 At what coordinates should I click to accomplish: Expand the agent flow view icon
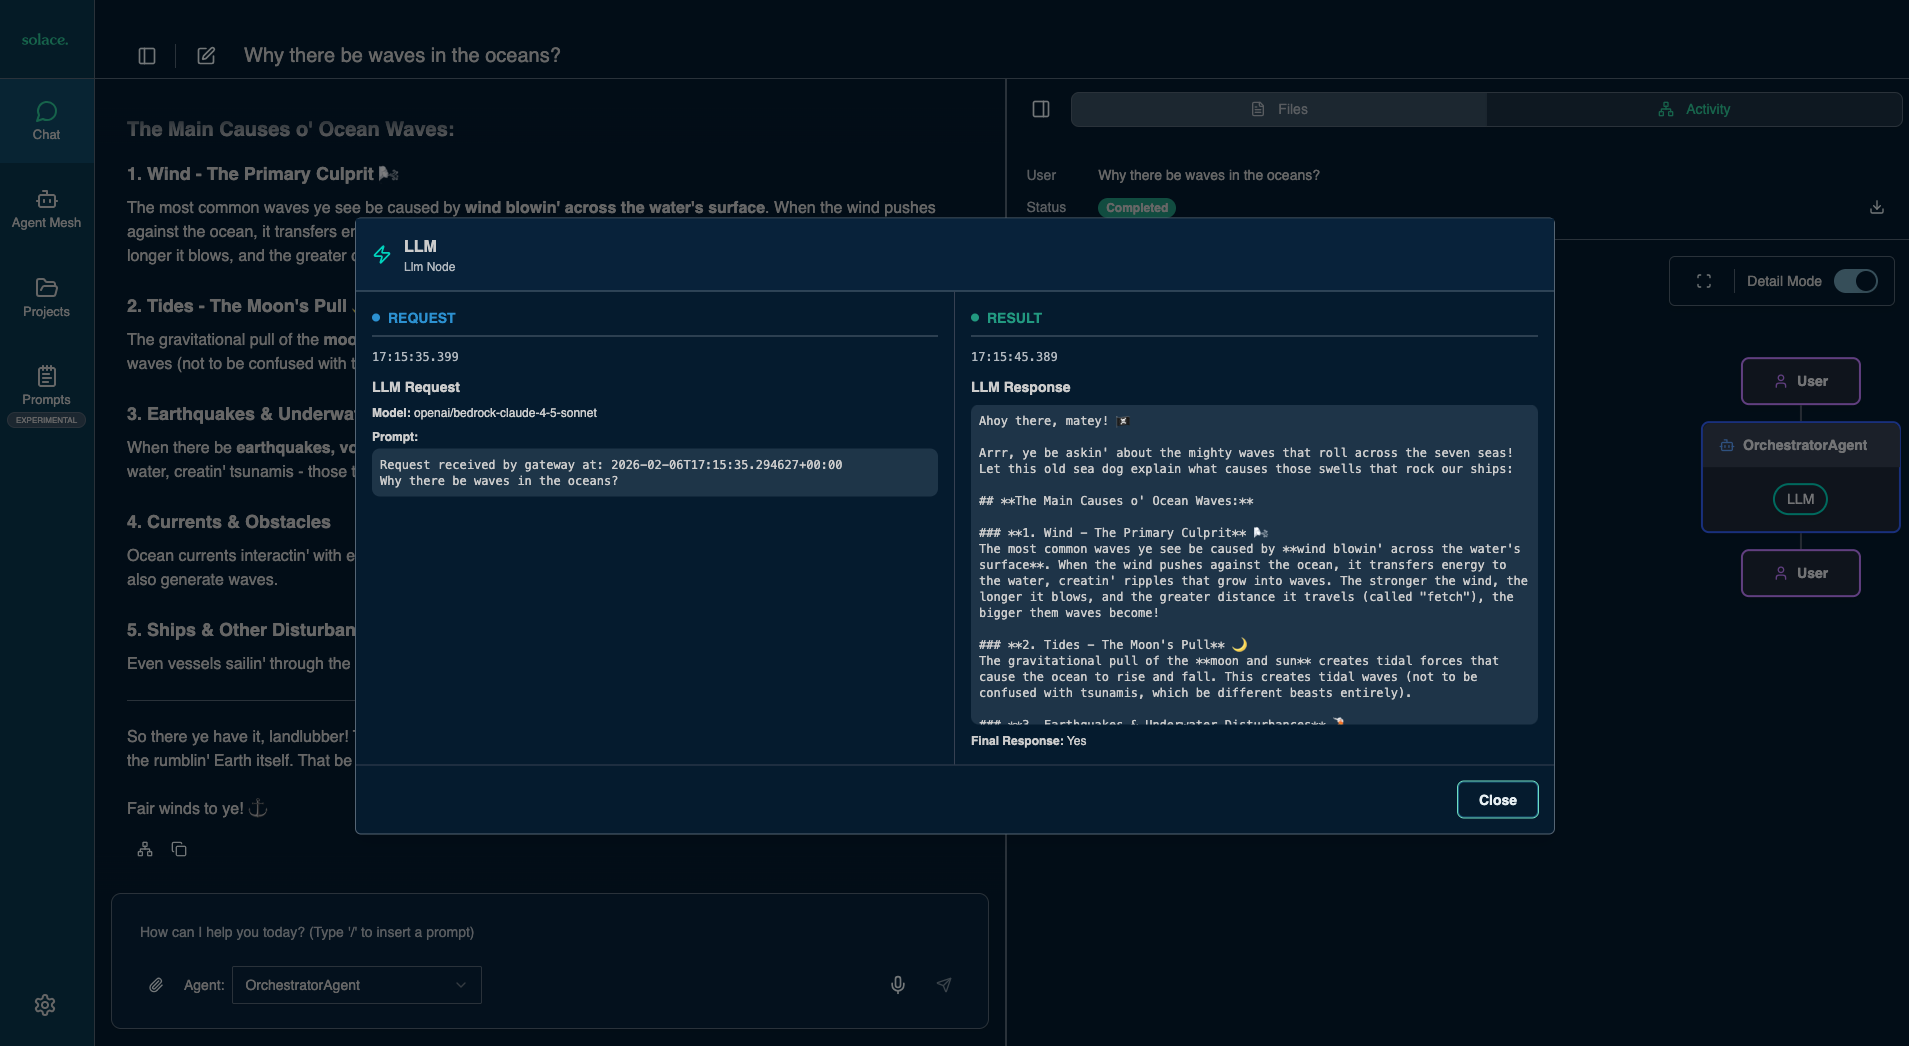point(1705,281)
